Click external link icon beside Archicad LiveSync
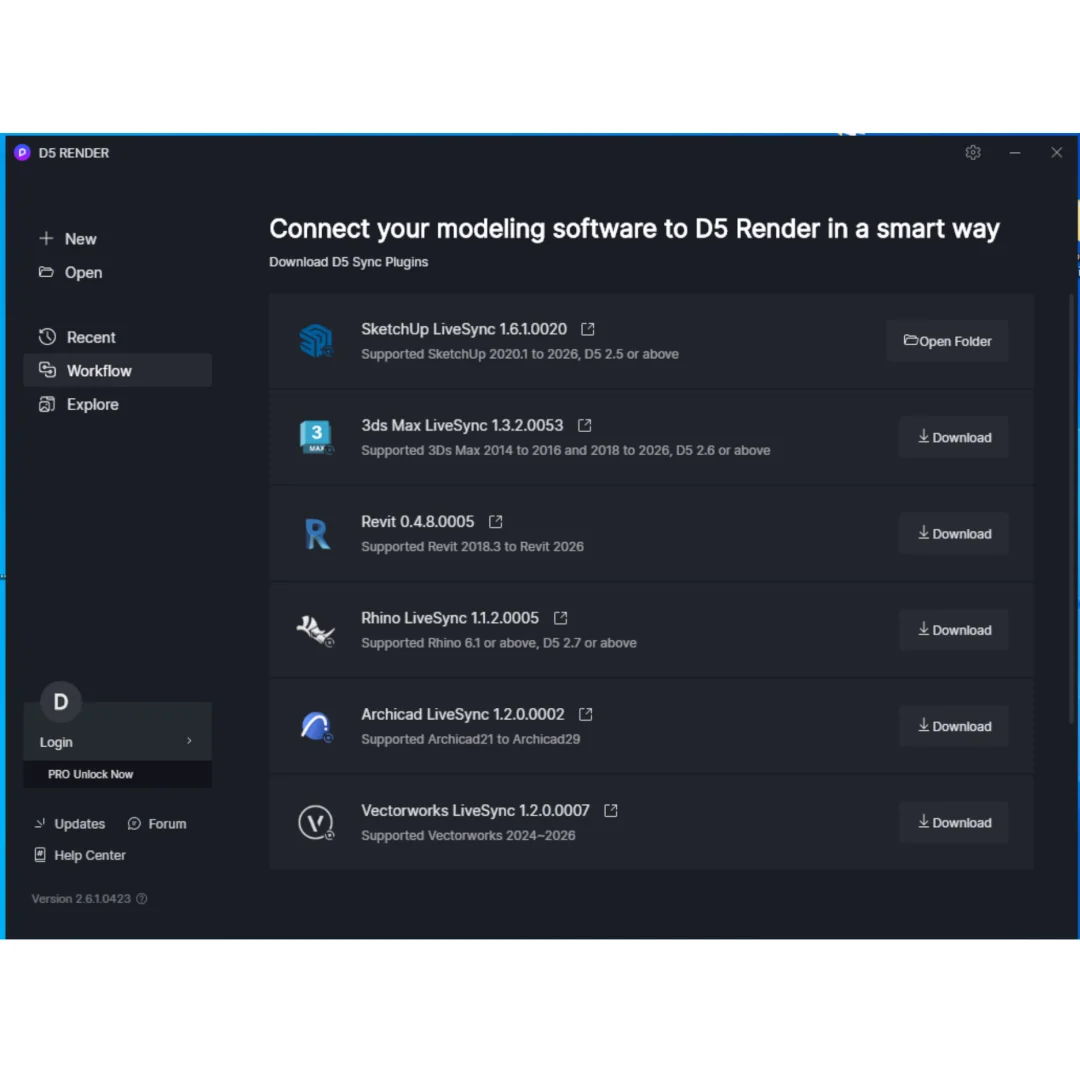The image size is (1080, 1080). coord(585,714)
